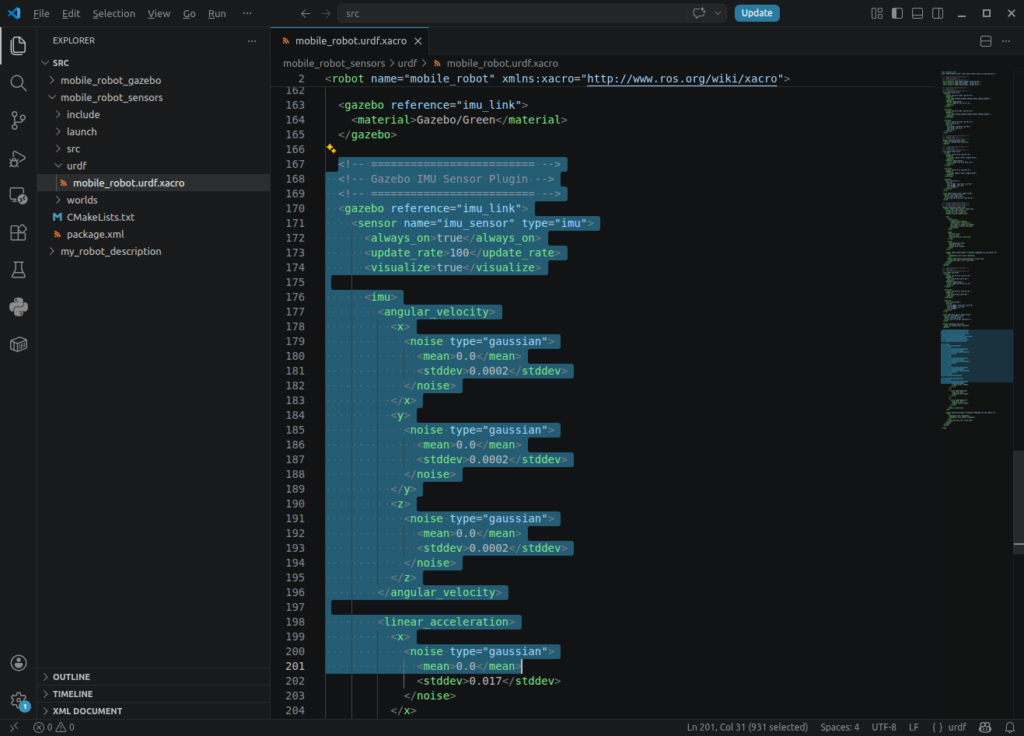
Task: Collapse the mobile_robot_sensors folder
Action: [x=154, y=97]
